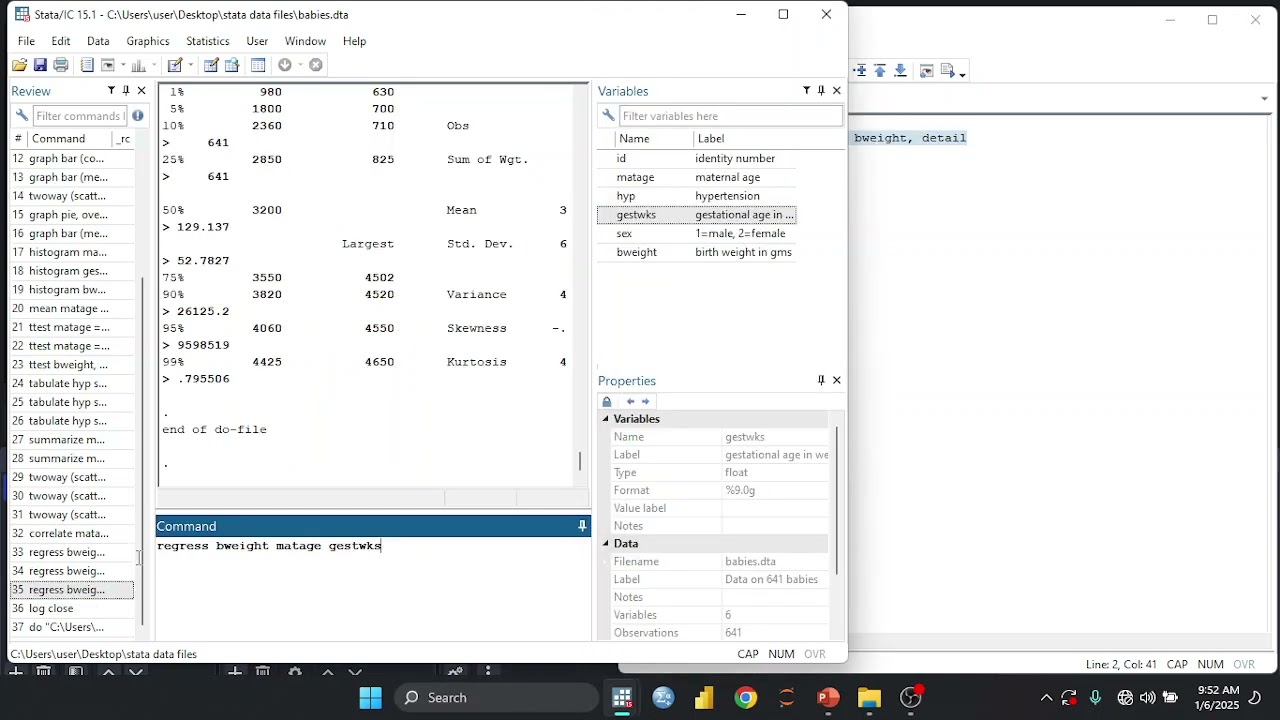The height and width of the screenshot is (720, 1280).
Task: Open the Data Editor (Browse) icon
Action: (x=232, y=65)
